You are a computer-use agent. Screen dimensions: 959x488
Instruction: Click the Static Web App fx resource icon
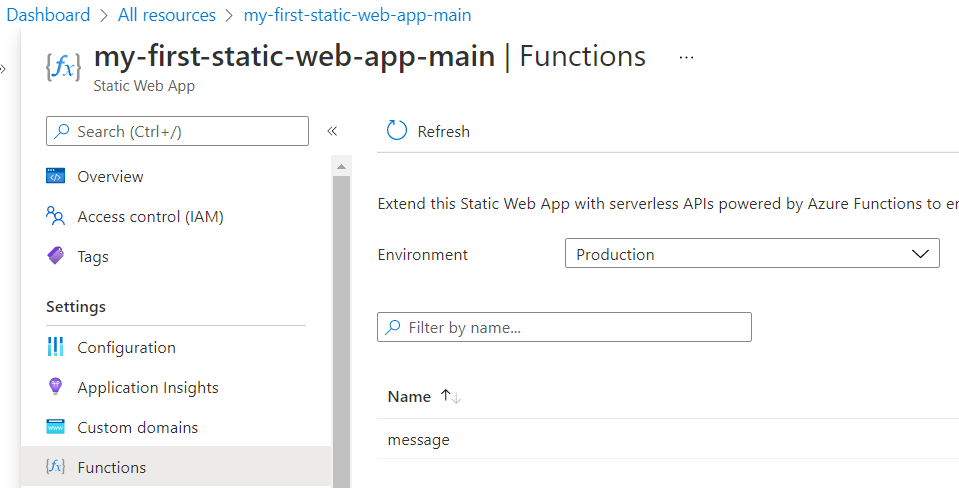tap(63, 66)
